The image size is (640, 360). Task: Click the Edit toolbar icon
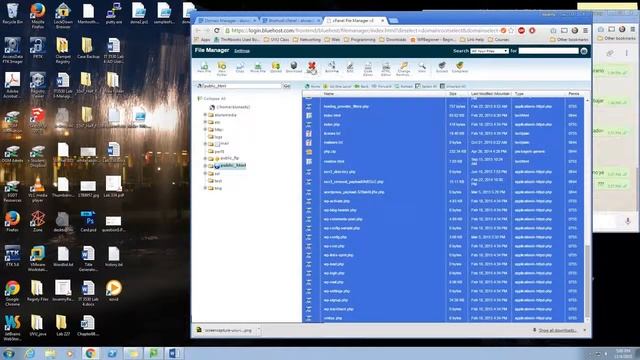click(x=350, y=67)
